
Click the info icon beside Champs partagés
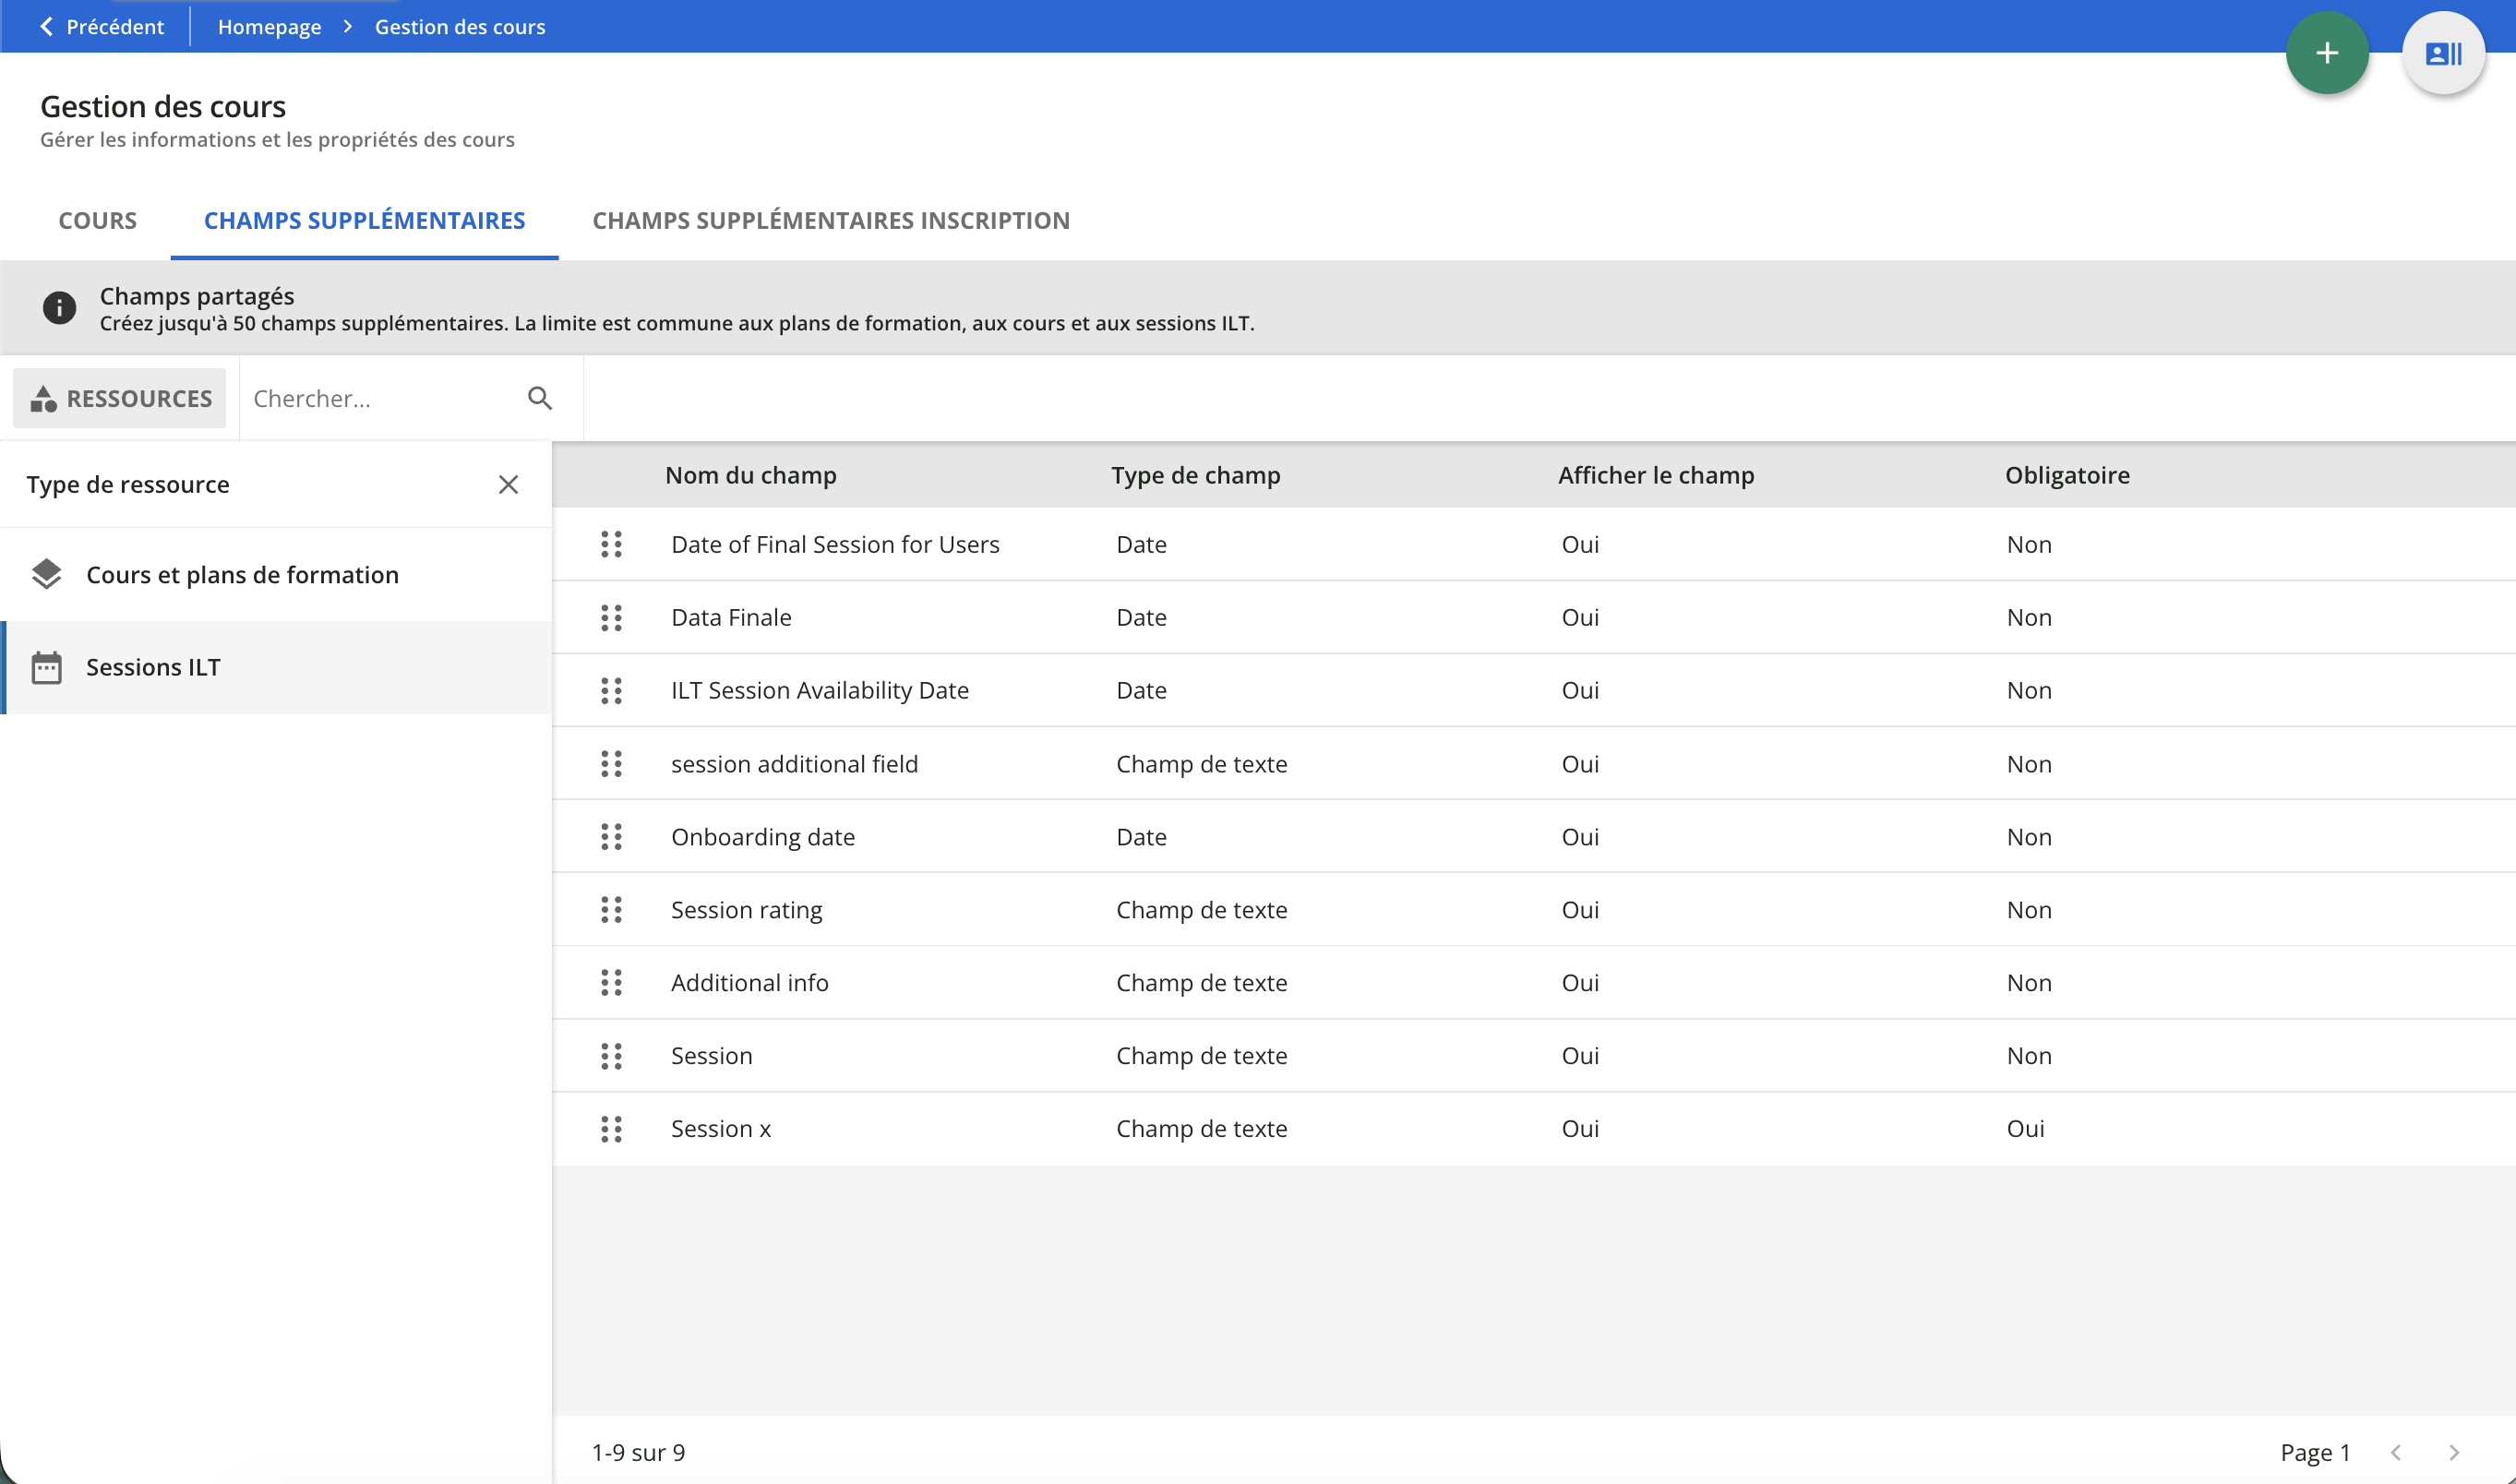[59, 308]
